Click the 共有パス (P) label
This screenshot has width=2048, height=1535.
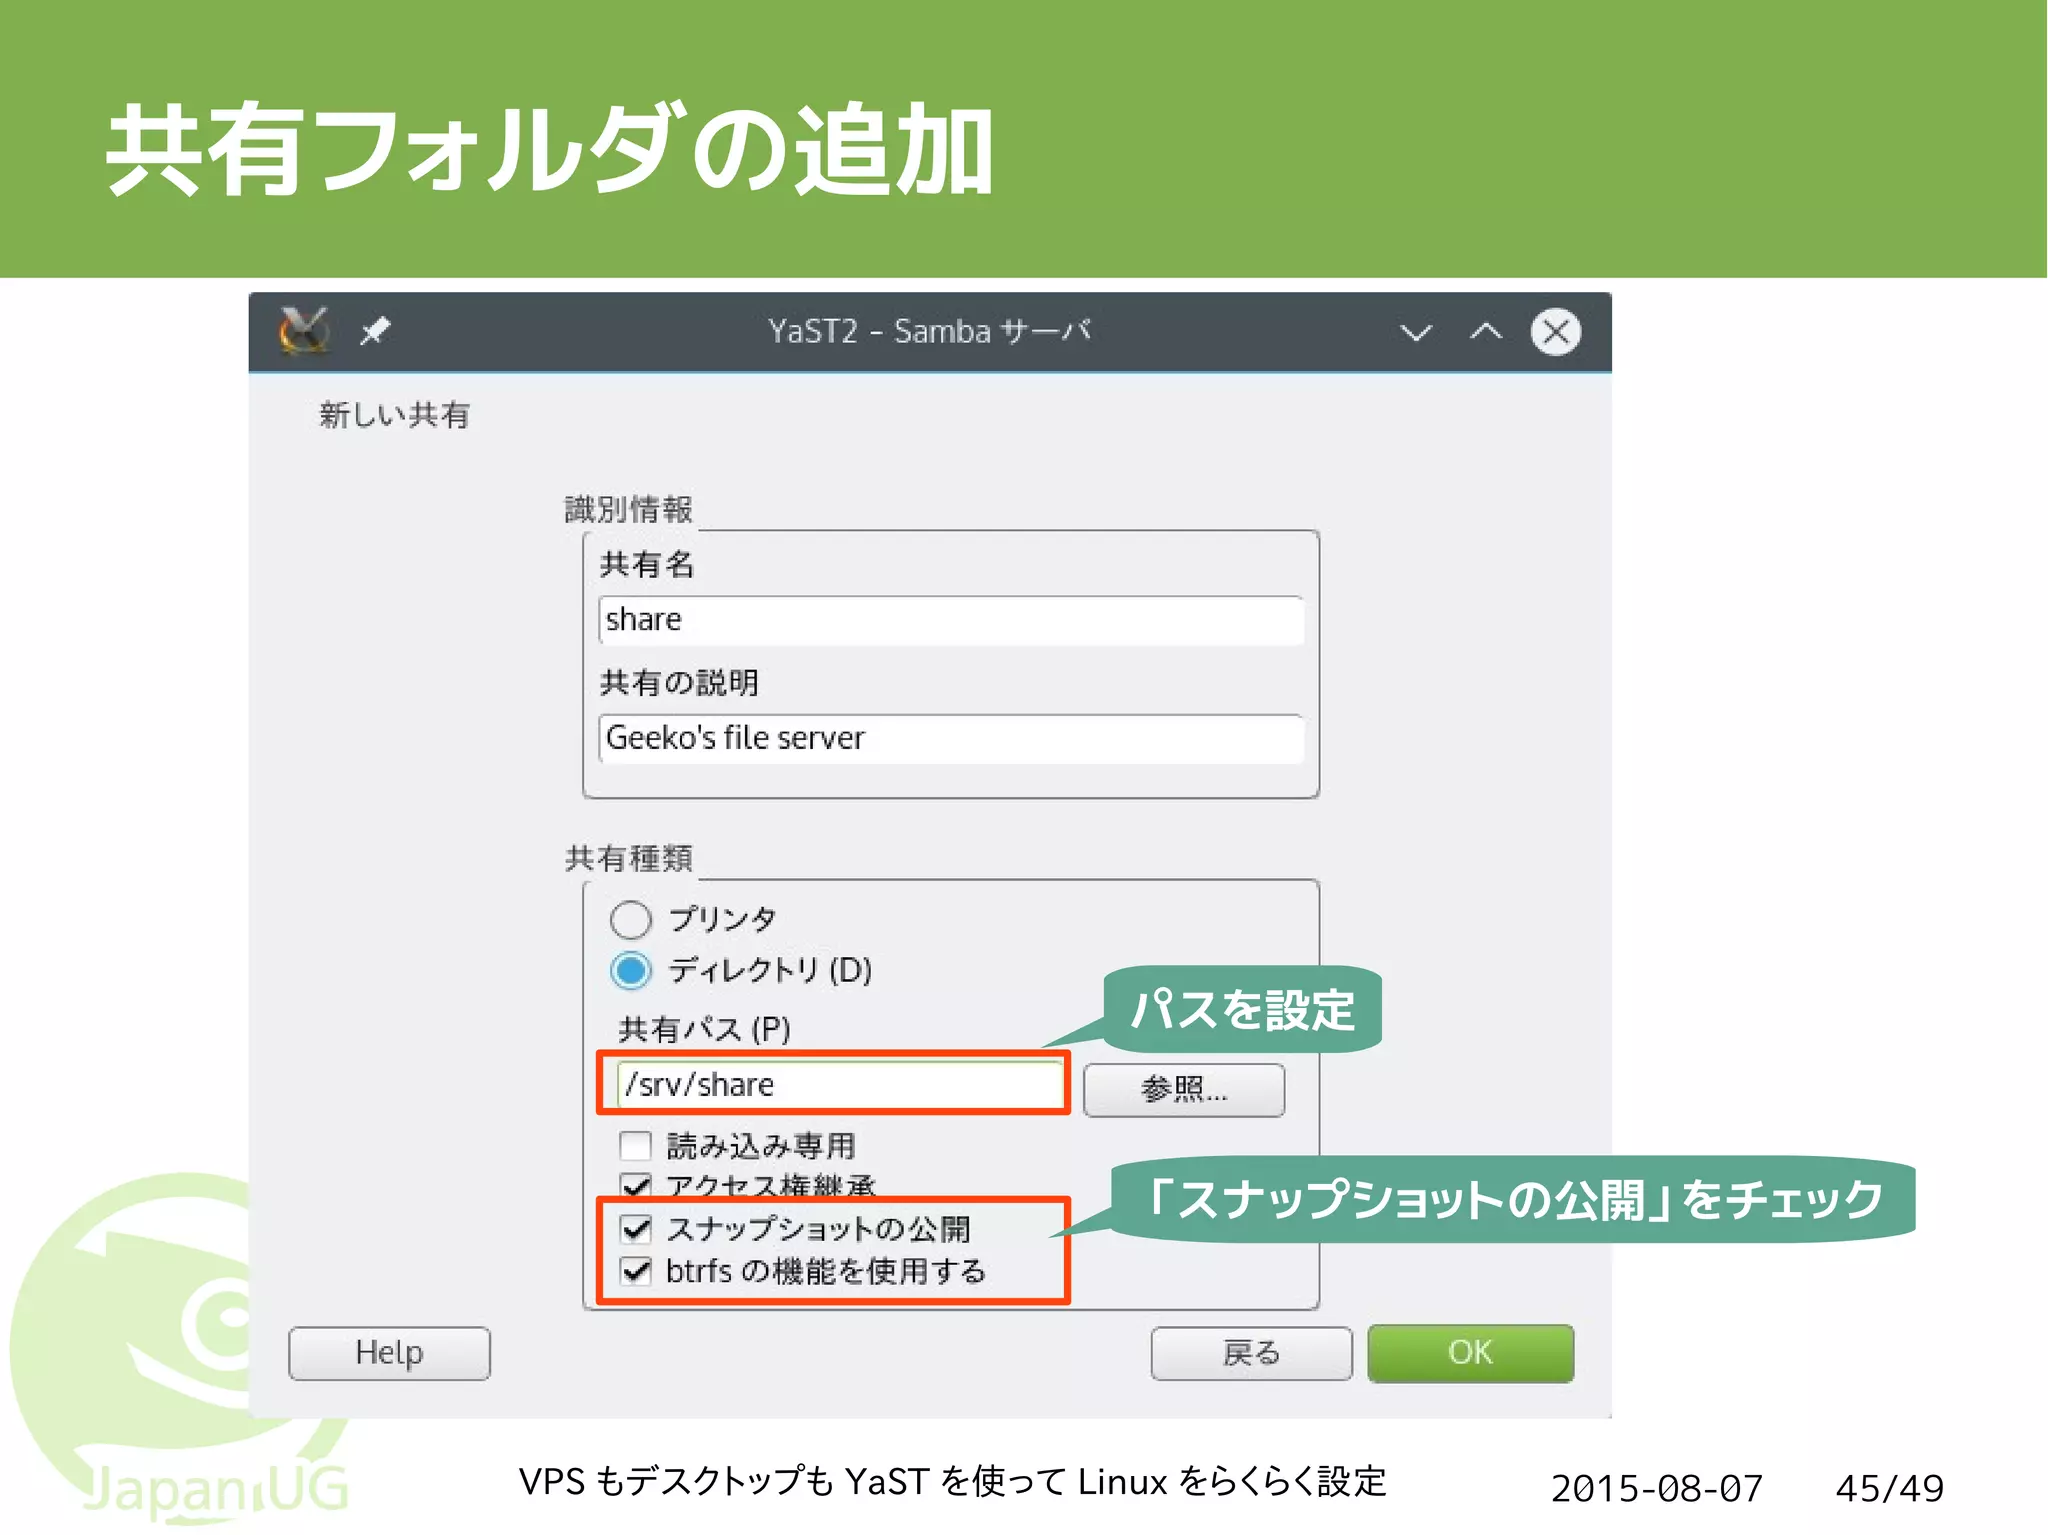pyautogui.click(x=704, y=1029)
